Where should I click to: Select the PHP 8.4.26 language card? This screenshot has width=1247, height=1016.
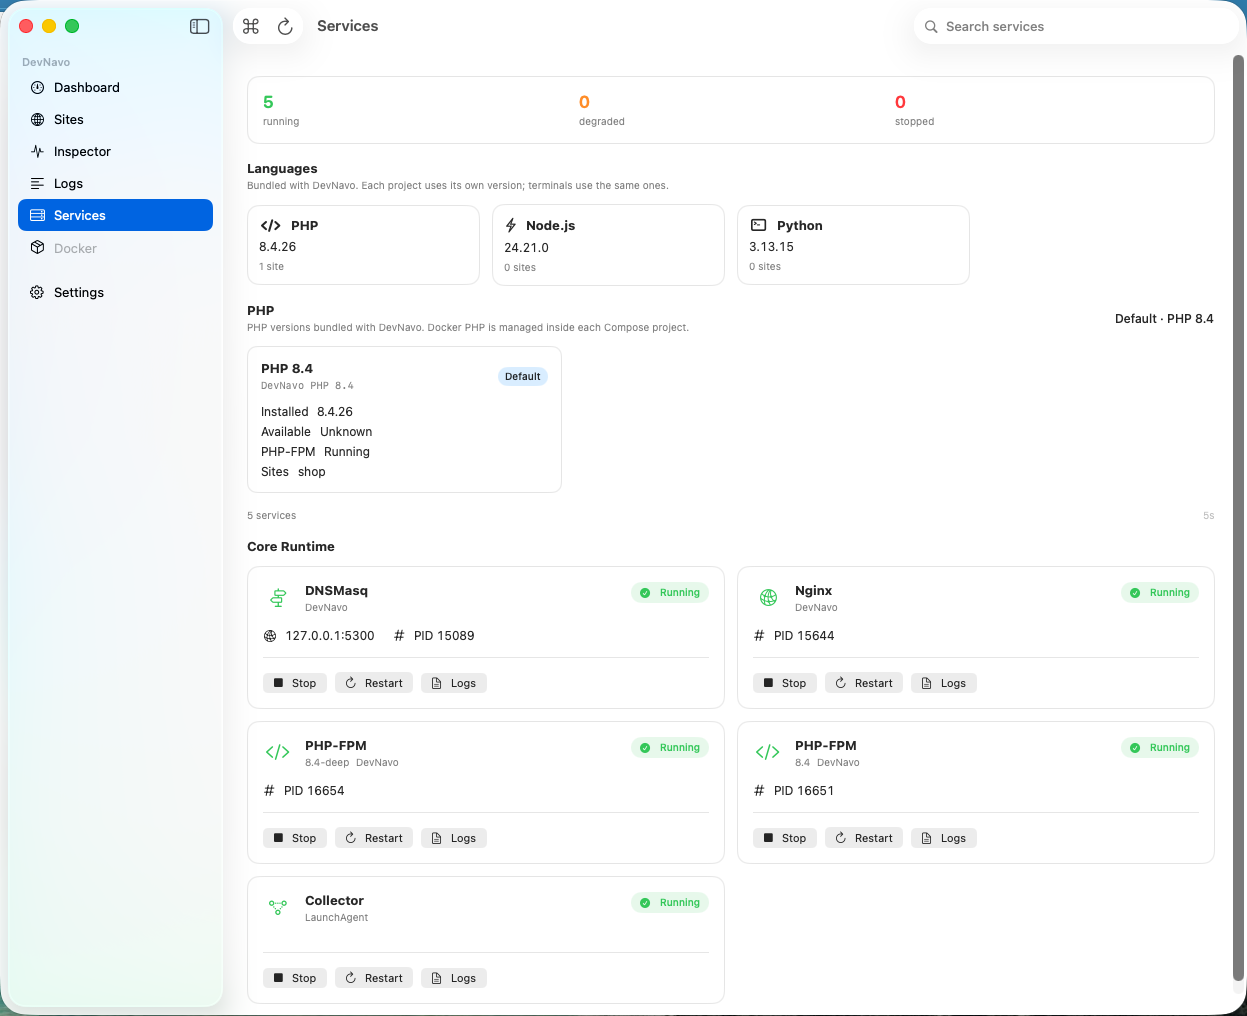click(363, 245)
